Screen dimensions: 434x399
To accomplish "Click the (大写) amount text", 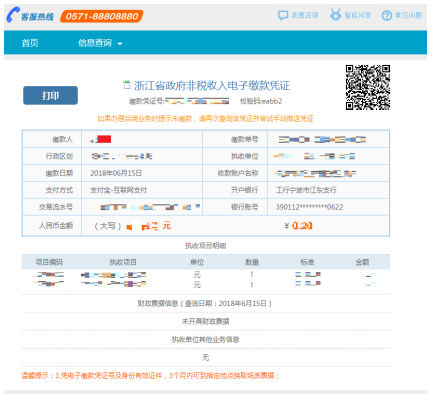I will tap(132, 226).
